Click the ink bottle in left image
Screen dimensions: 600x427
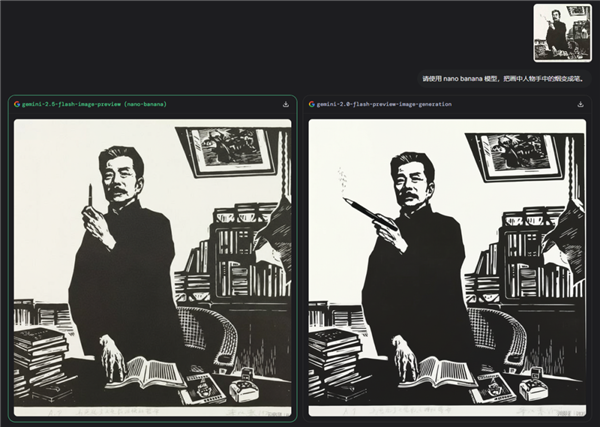243,384
